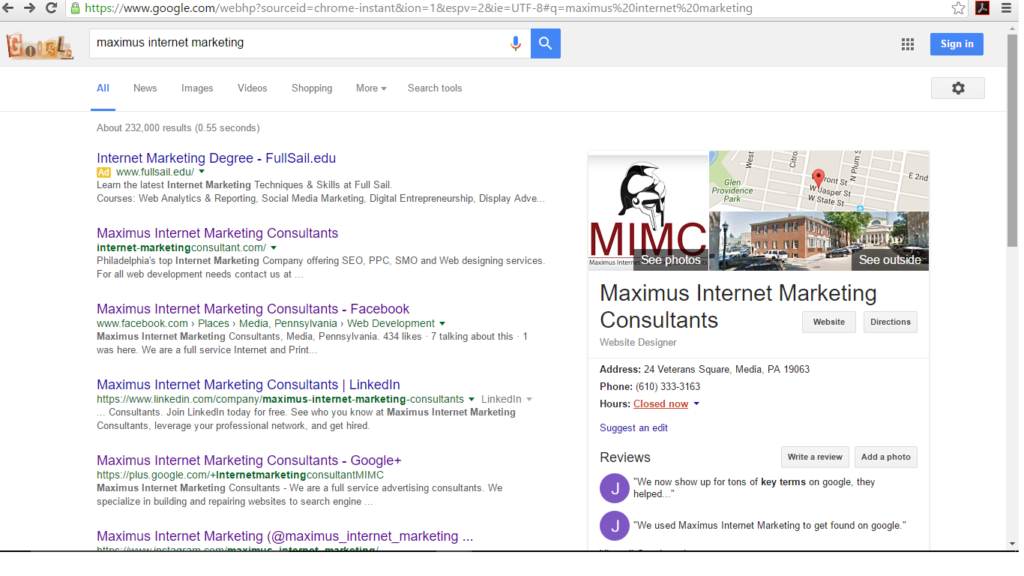Expand business hours dropdown arrow
The width and height of the screenshot is (1024, 576).
point(697,404)
